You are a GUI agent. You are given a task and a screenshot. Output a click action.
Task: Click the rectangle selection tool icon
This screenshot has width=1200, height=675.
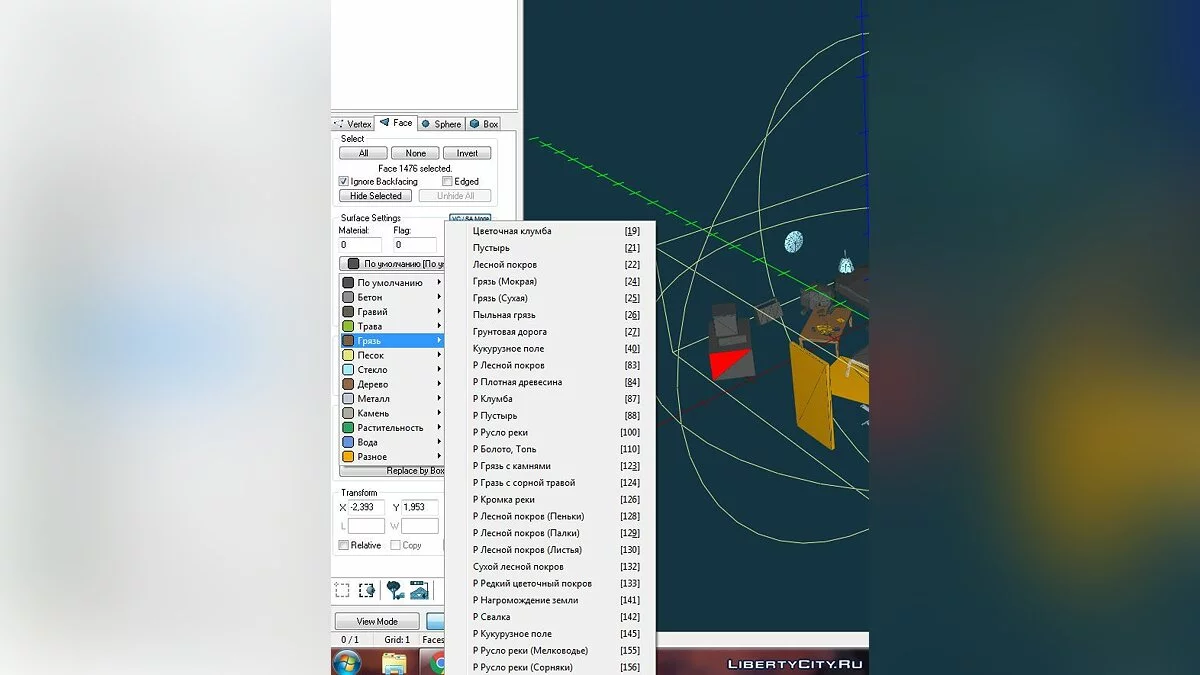[342, 590]
